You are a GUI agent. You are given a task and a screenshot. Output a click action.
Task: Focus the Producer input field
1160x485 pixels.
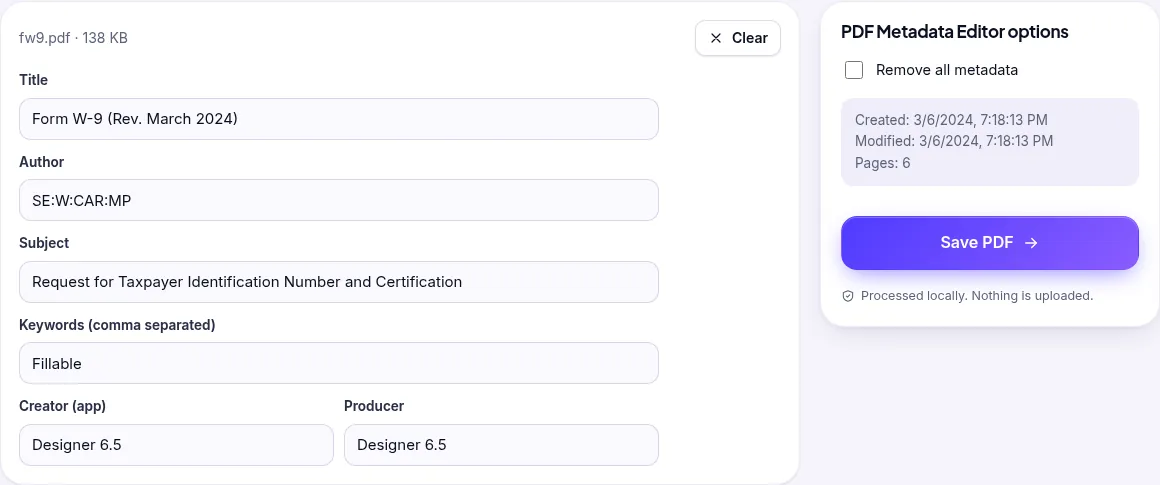(501, 445)
